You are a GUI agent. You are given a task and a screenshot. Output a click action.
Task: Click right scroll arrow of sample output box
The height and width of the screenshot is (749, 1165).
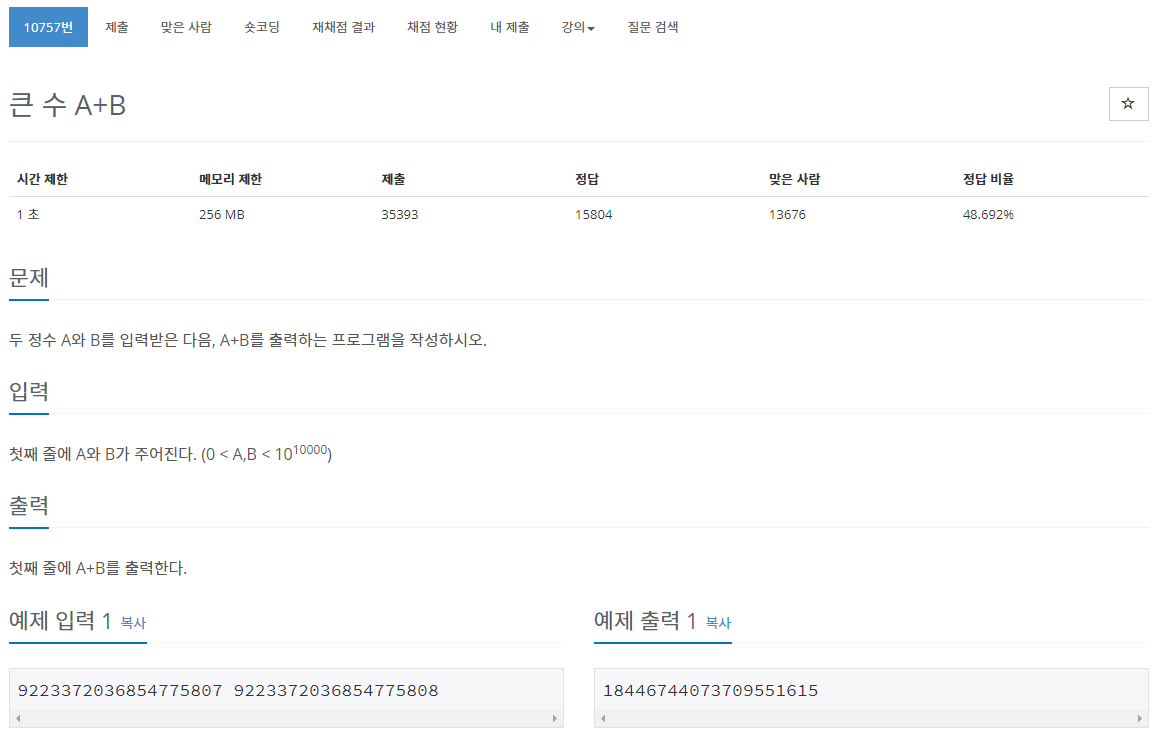[x=1139, y=719]
